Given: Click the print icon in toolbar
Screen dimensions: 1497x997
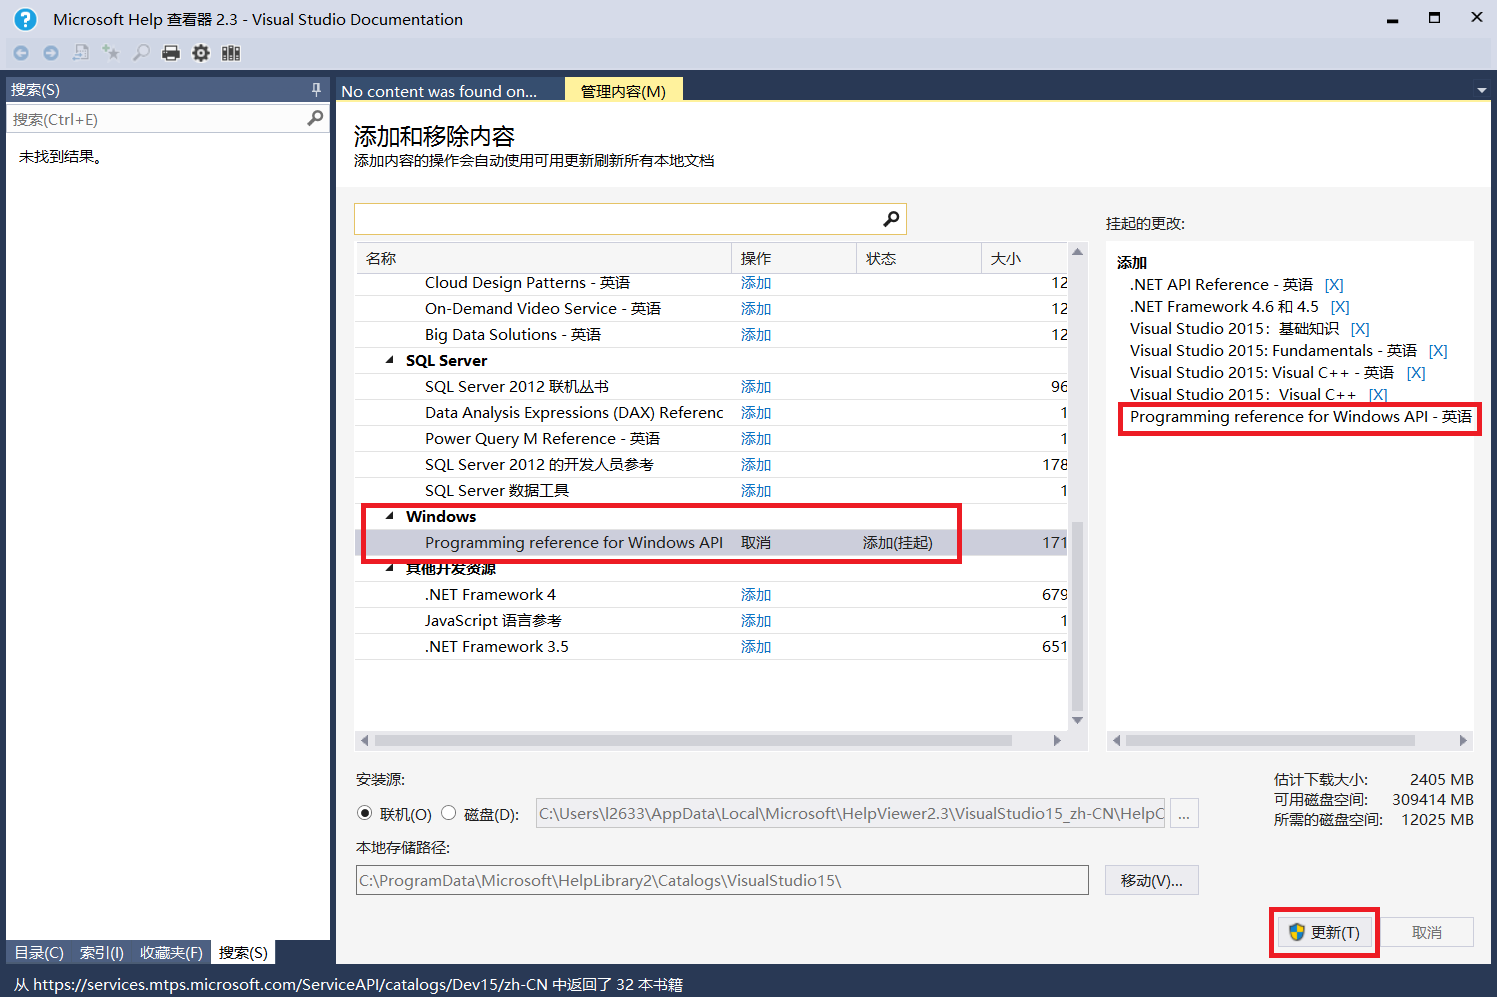Looking at the screenshot, I should (x=171, y=53).
